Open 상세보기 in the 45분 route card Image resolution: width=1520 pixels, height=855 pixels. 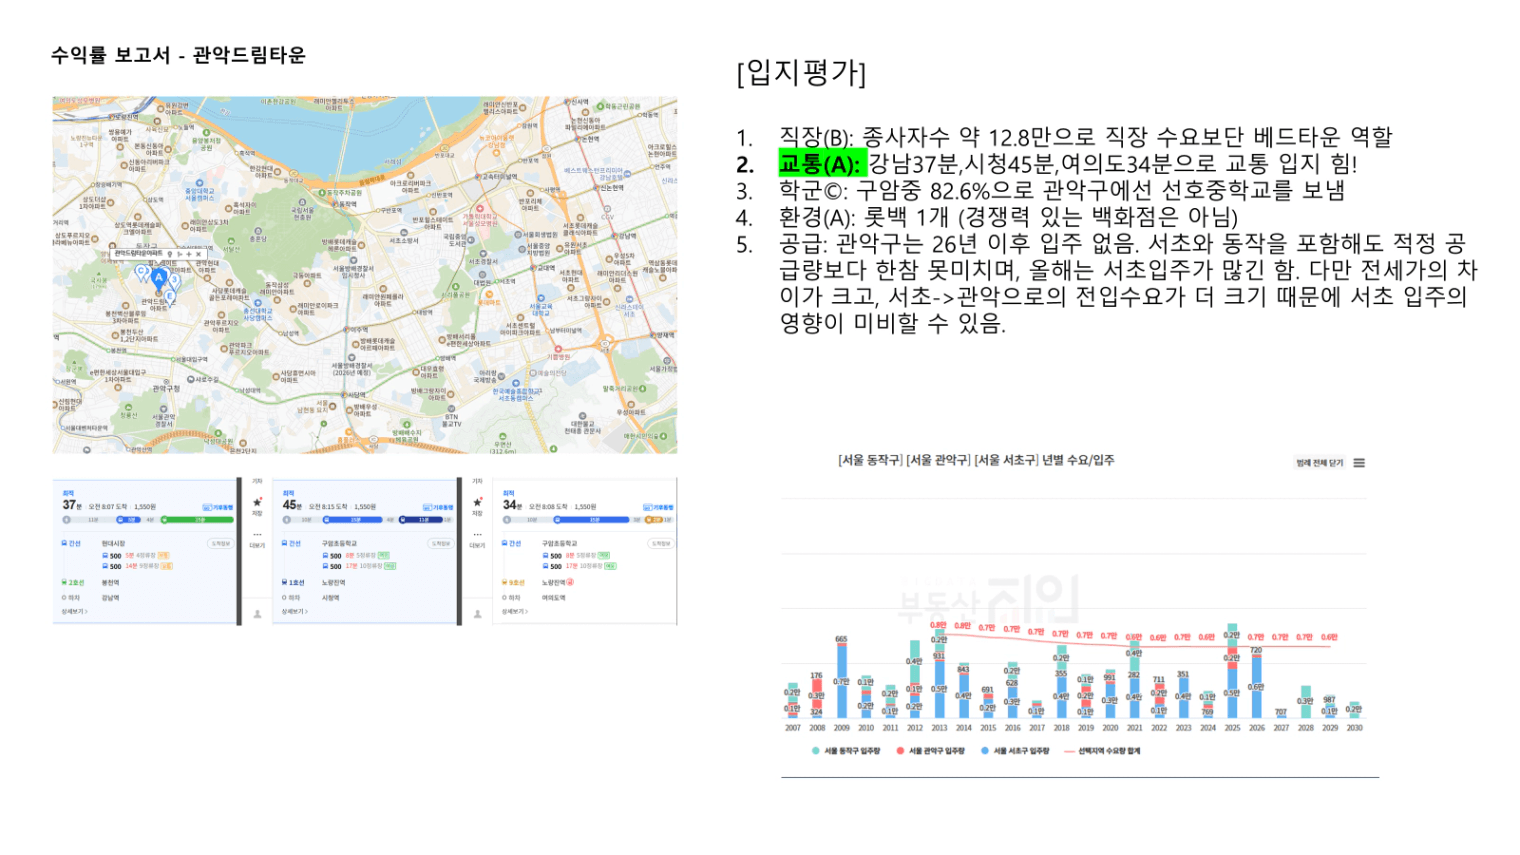[x=294, y=611]
